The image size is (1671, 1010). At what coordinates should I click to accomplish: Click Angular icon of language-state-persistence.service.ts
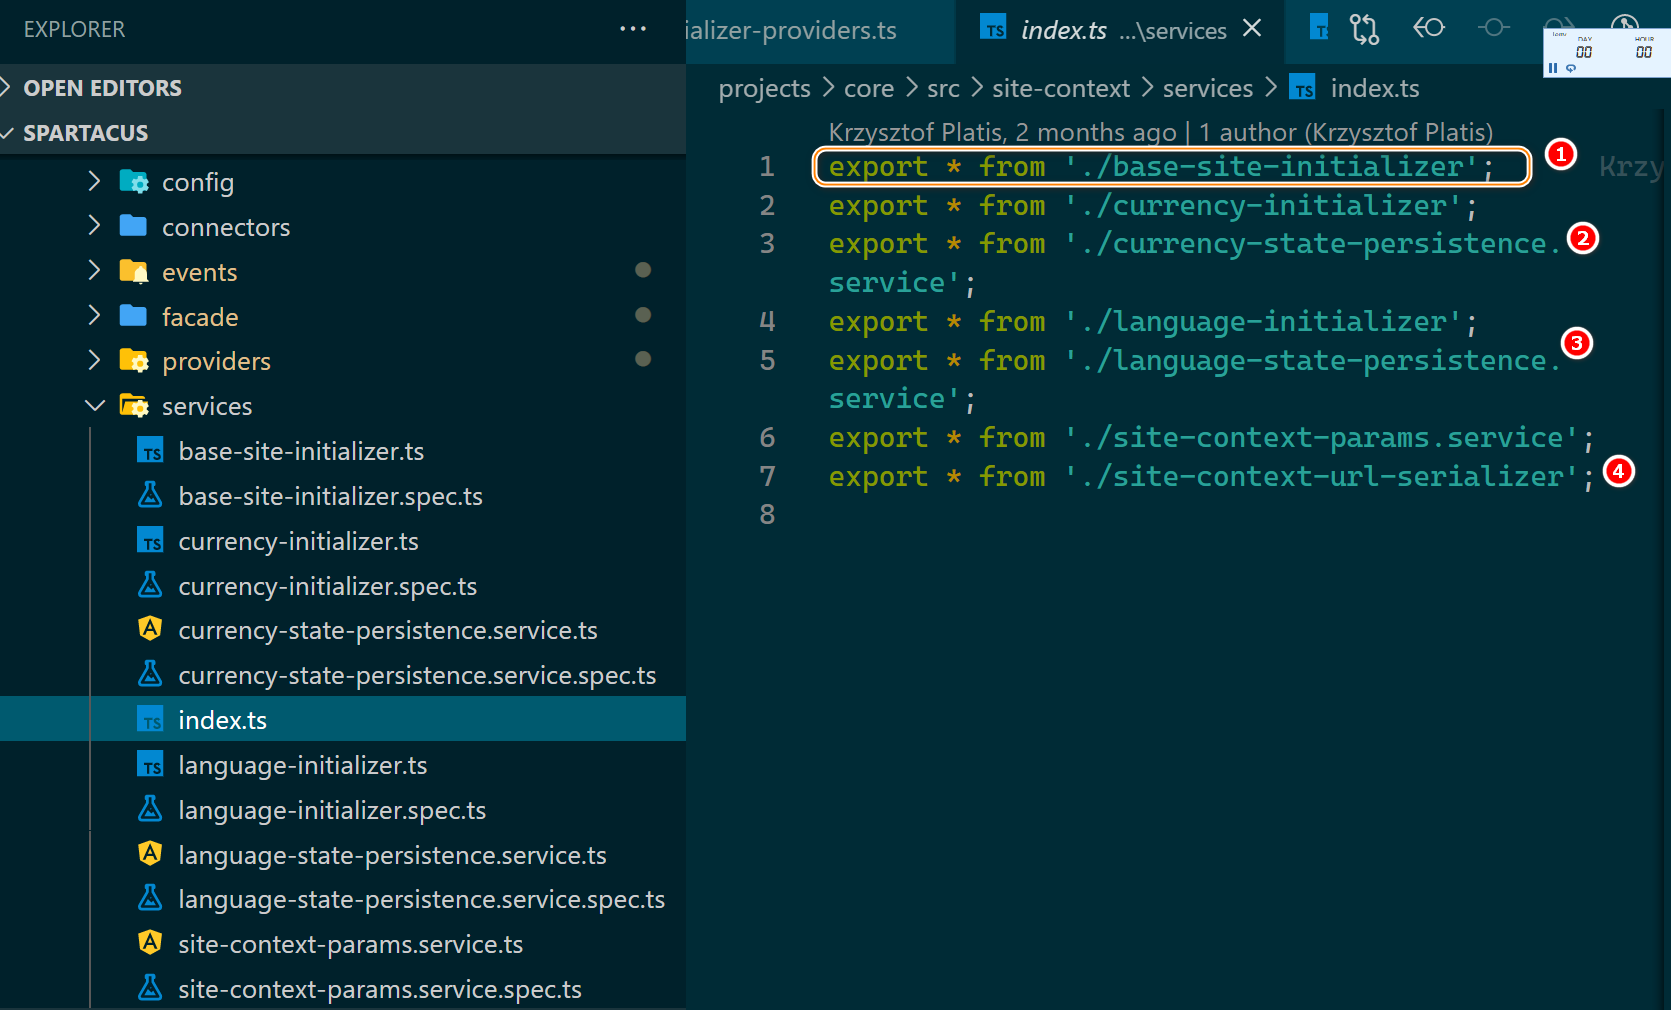(150, 854)
